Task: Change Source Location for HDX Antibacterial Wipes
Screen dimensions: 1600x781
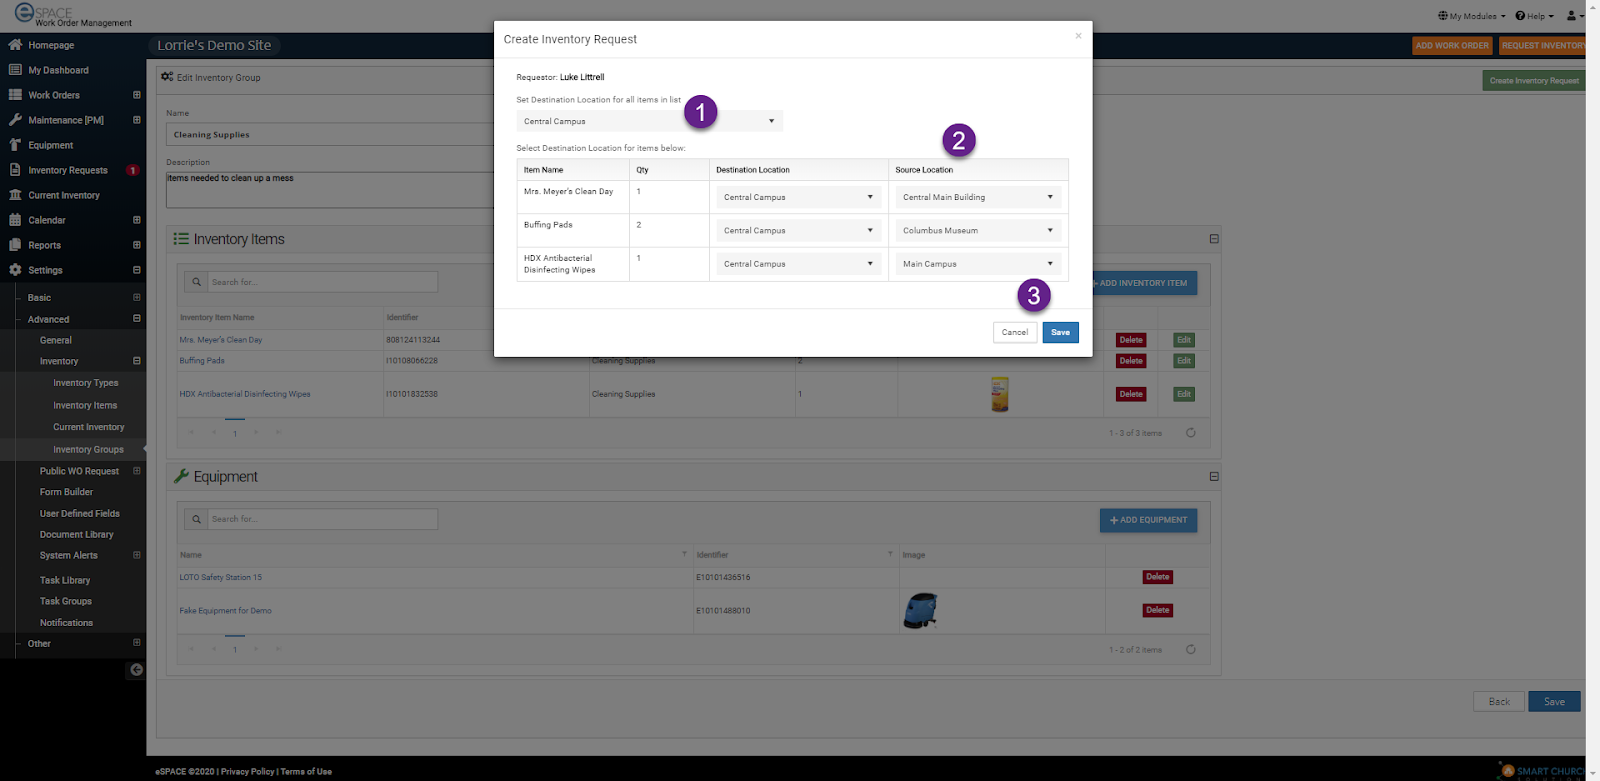Action: pyautogui.click(x=977, y=264)
